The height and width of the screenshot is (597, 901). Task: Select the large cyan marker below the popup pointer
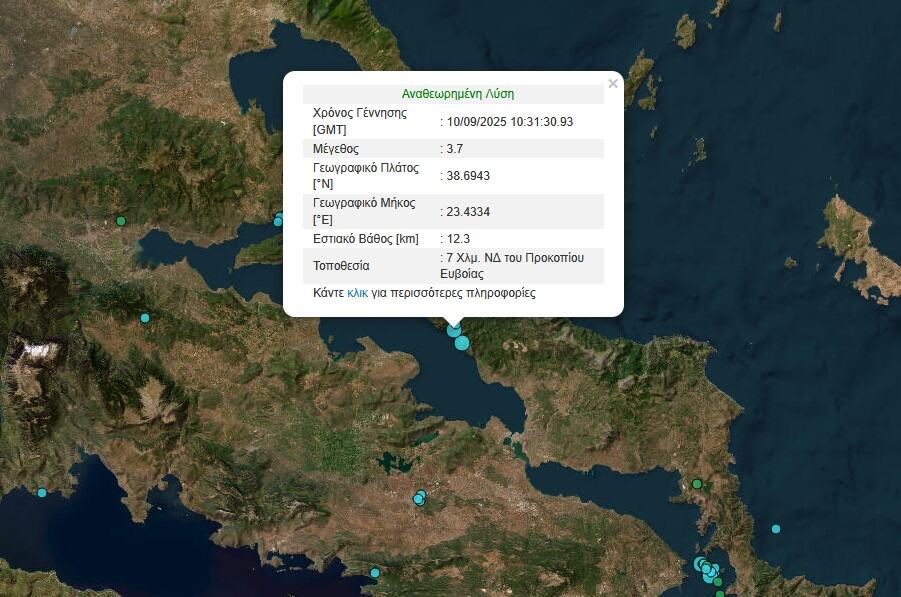point(462,343)
